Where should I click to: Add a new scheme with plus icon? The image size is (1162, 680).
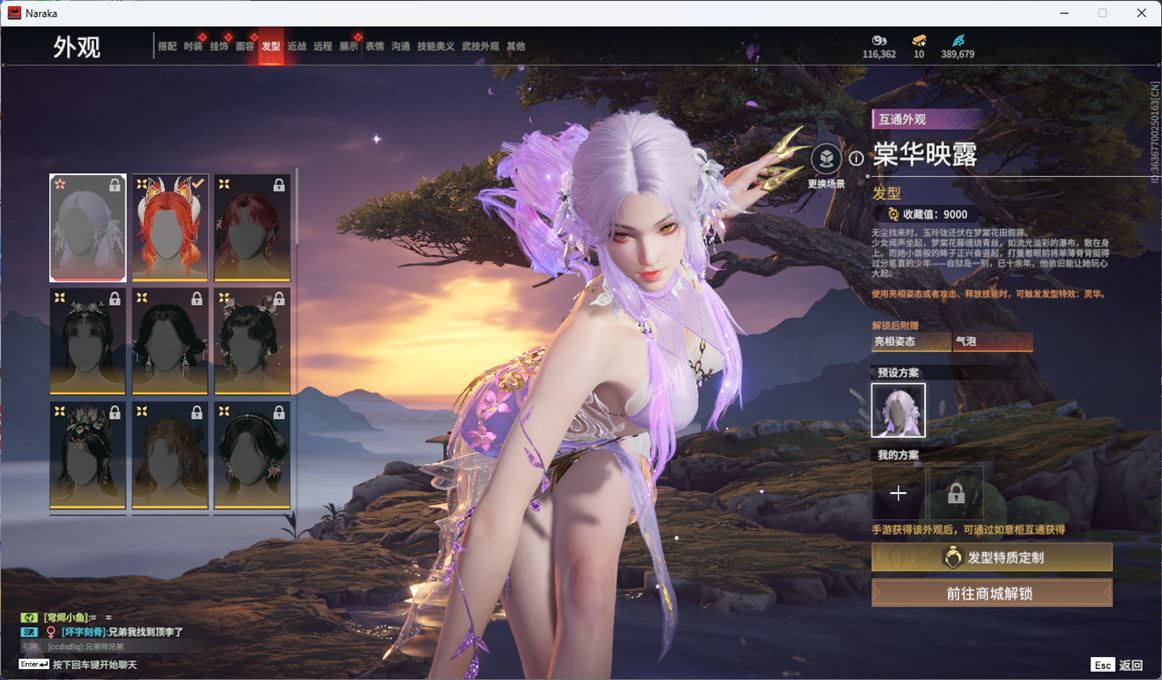(897, 493)
